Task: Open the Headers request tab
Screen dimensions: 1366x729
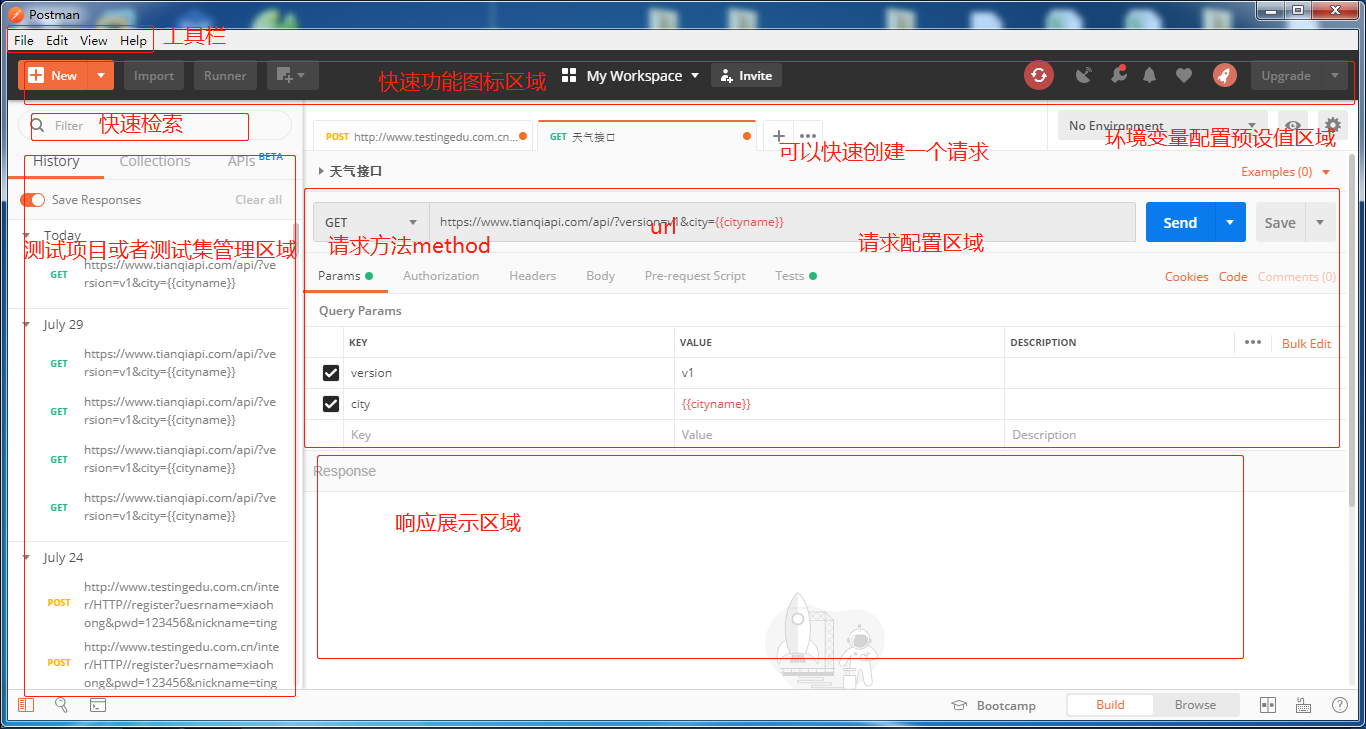Action: coord(532,276)
